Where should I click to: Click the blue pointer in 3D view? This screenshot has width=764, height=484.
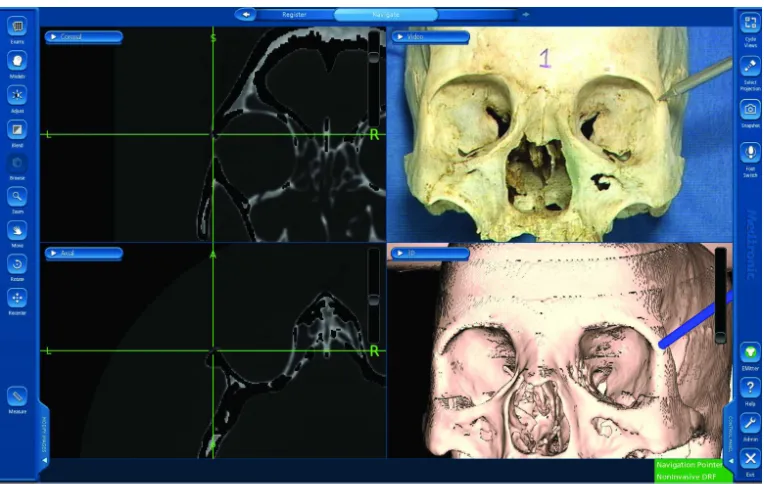pos(696,319)
